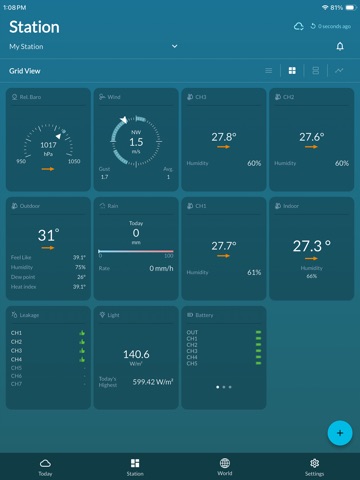Tap the CH2 card thermometer icon
Viewport: 360px width, 480px height.
coord(278,97)
